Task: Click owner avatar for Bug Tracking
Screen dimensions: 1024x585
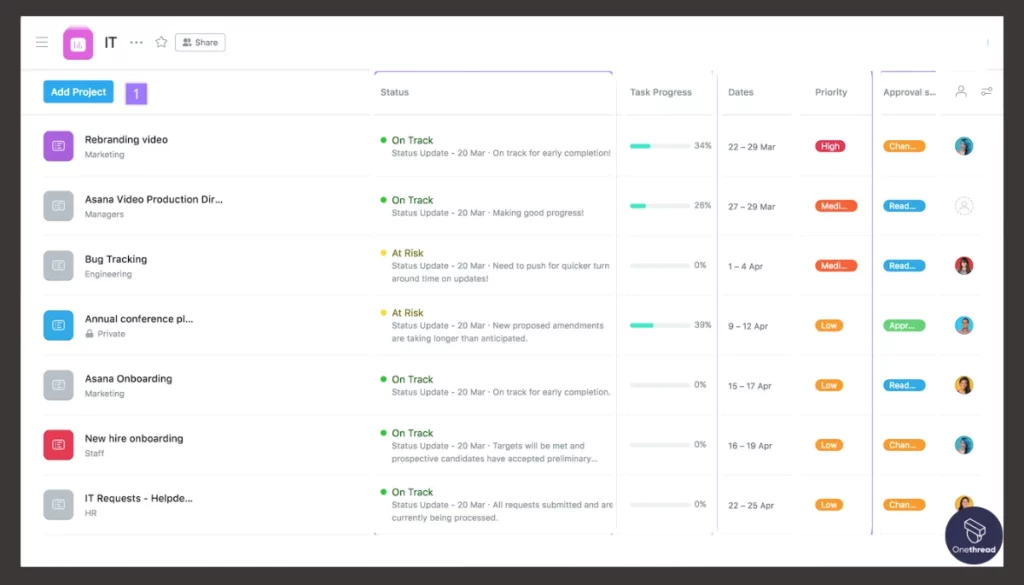Action: pyautogui.click(x=964, y=266)
